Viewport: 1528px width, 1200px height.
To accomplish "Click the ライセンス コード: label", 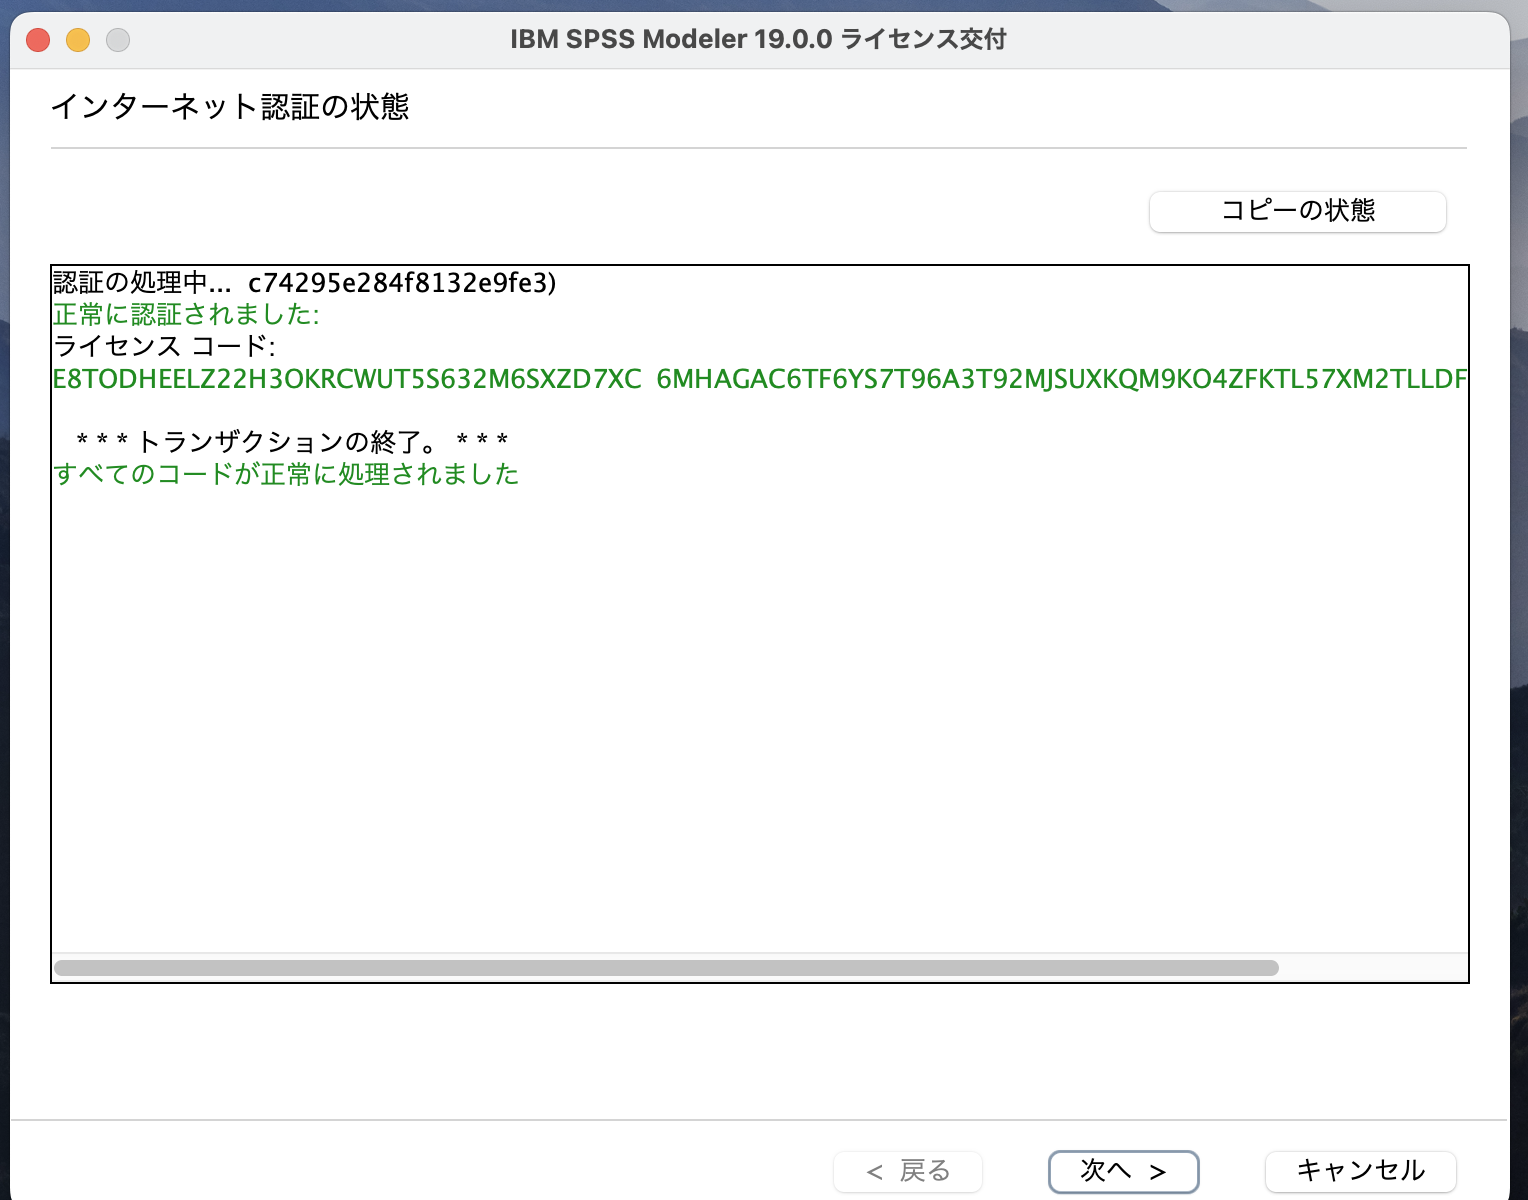I will (164, 346).
